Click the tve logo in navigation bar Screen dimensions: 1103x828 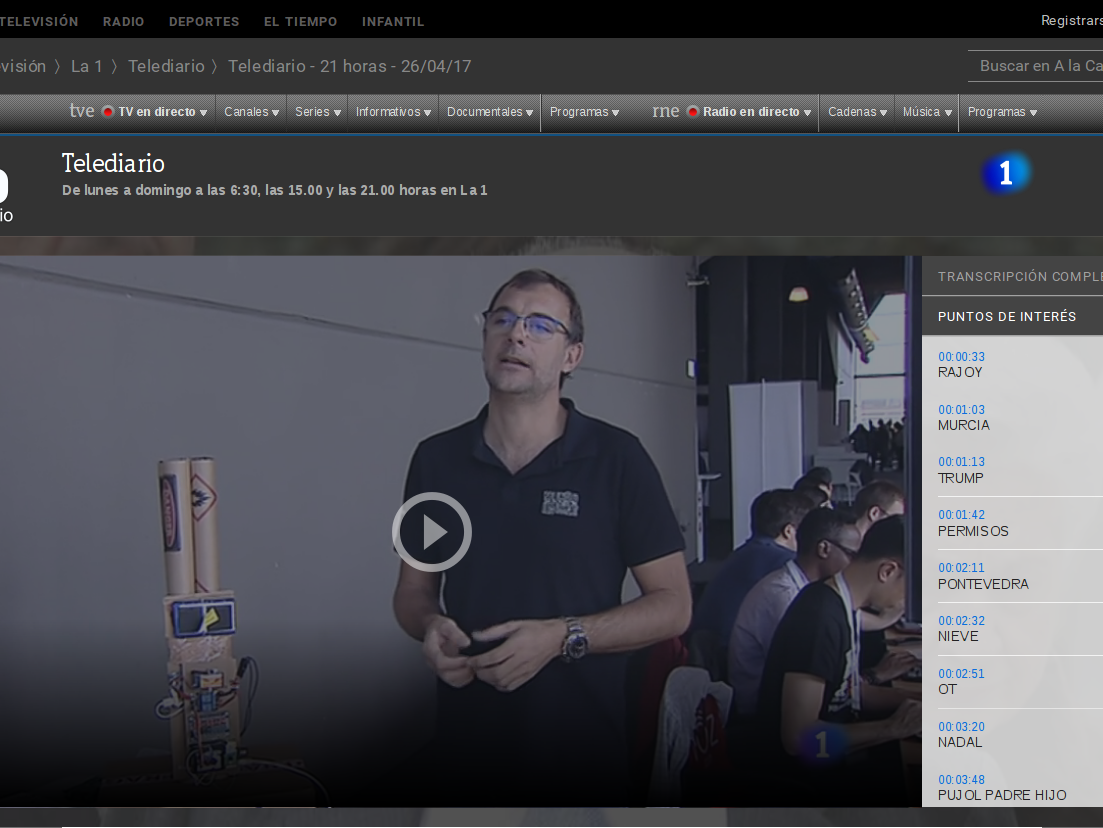[82, 112]
